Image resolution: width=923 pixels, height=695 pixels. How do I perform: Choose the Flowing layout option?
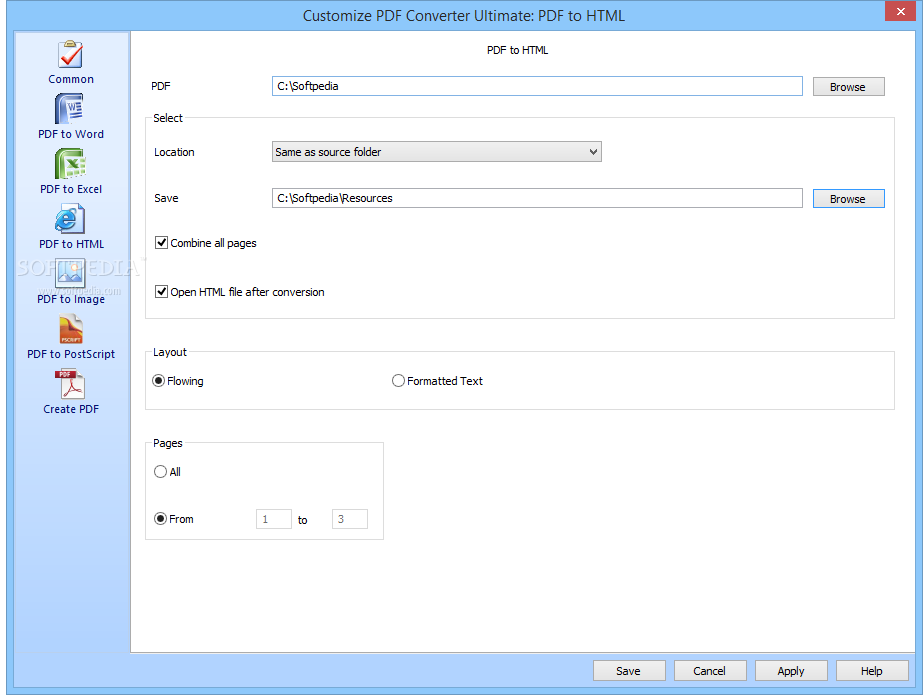tap(158, 381)
